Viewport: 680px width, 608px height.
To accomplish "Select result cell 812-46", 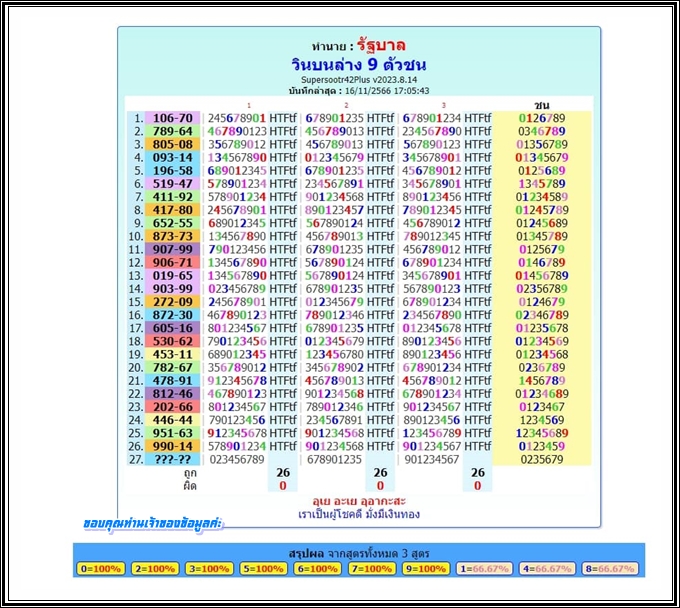I will click(173, 393).
